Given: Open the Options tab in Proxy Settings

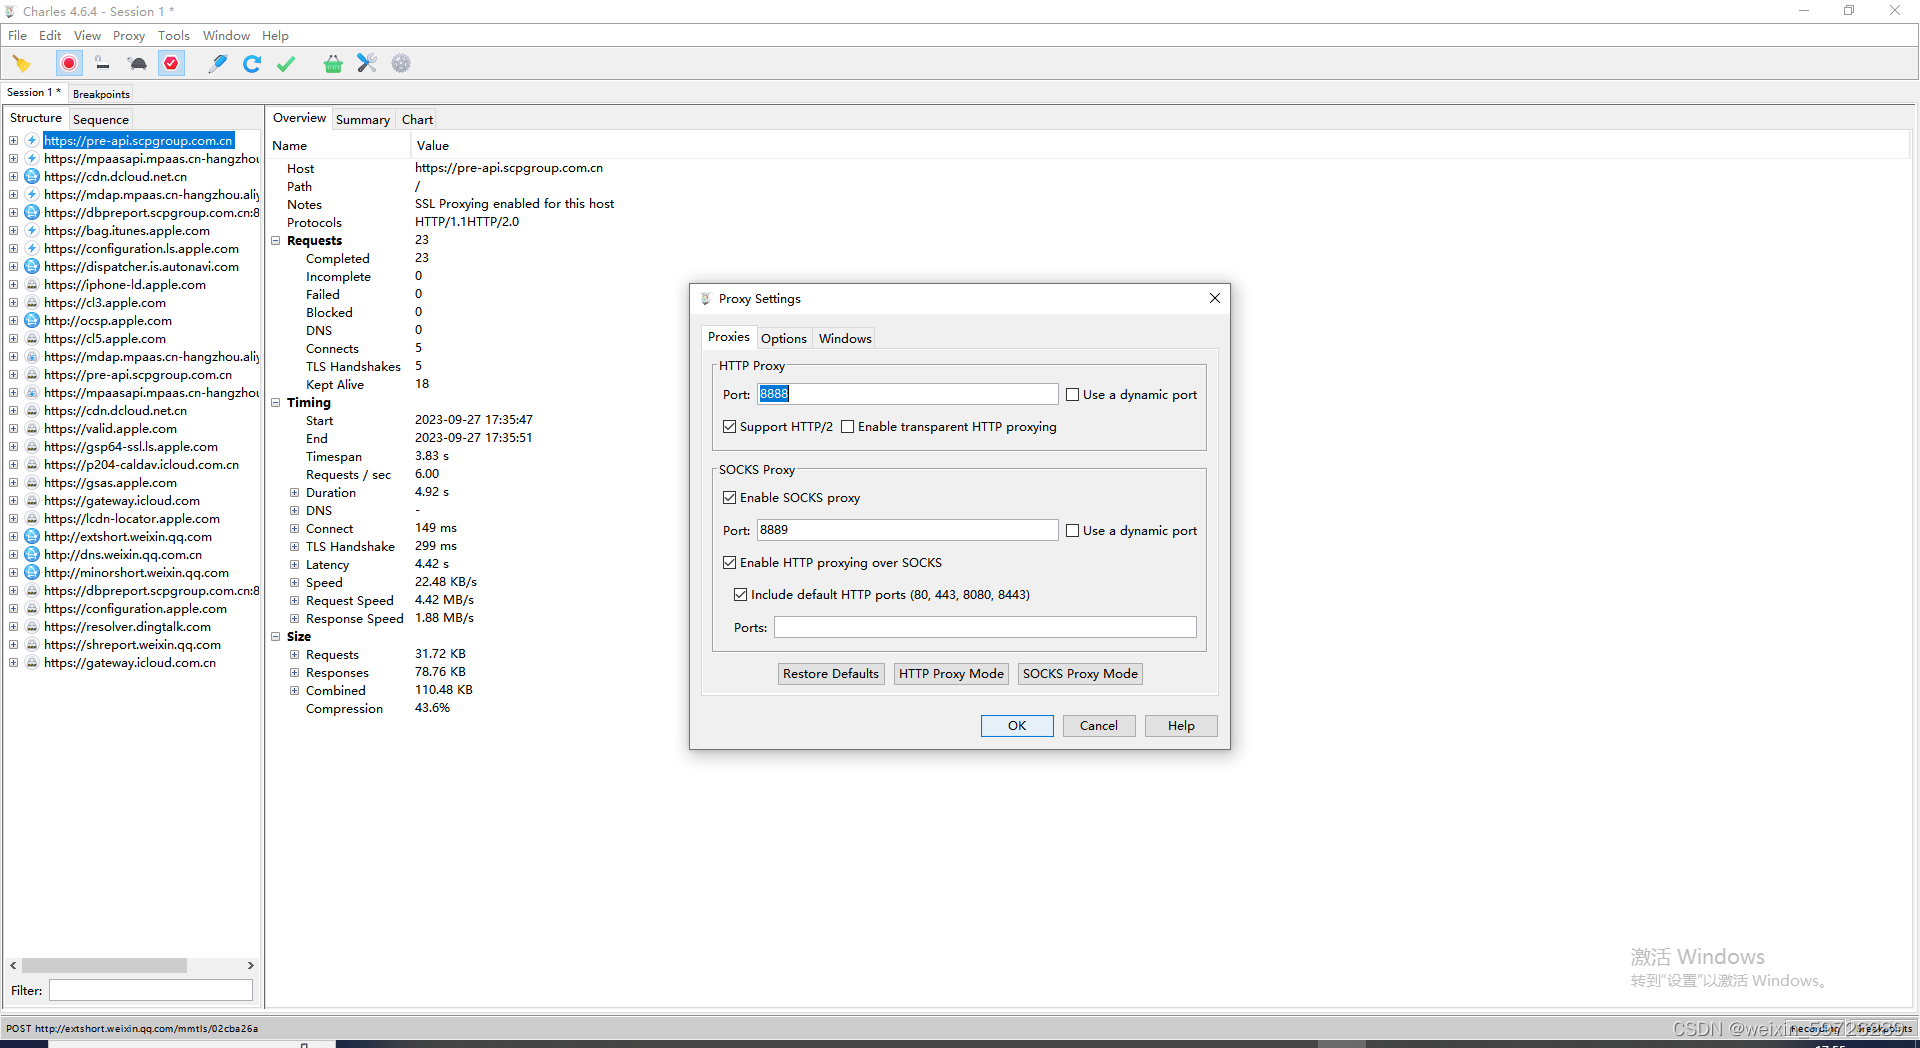Looking at the screenshot, I should tap(784, 338).
